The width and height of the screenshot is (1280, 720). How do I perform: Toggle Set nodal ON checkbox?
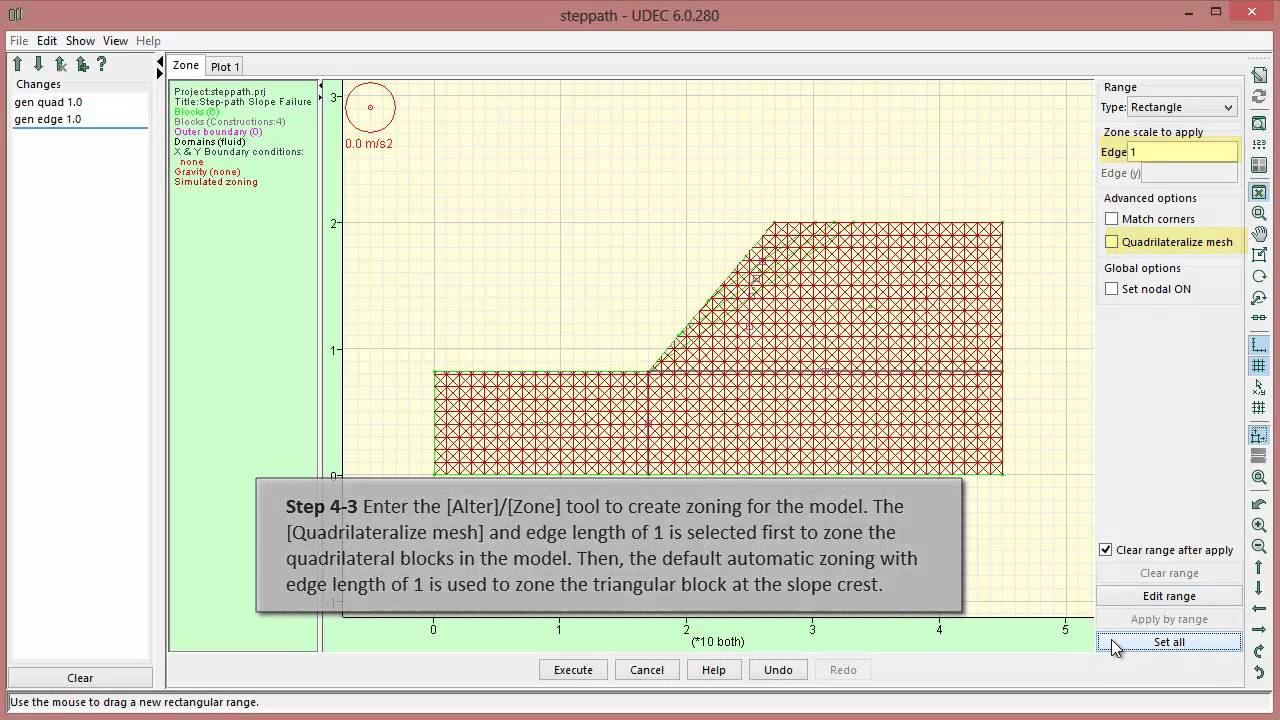1111,289
